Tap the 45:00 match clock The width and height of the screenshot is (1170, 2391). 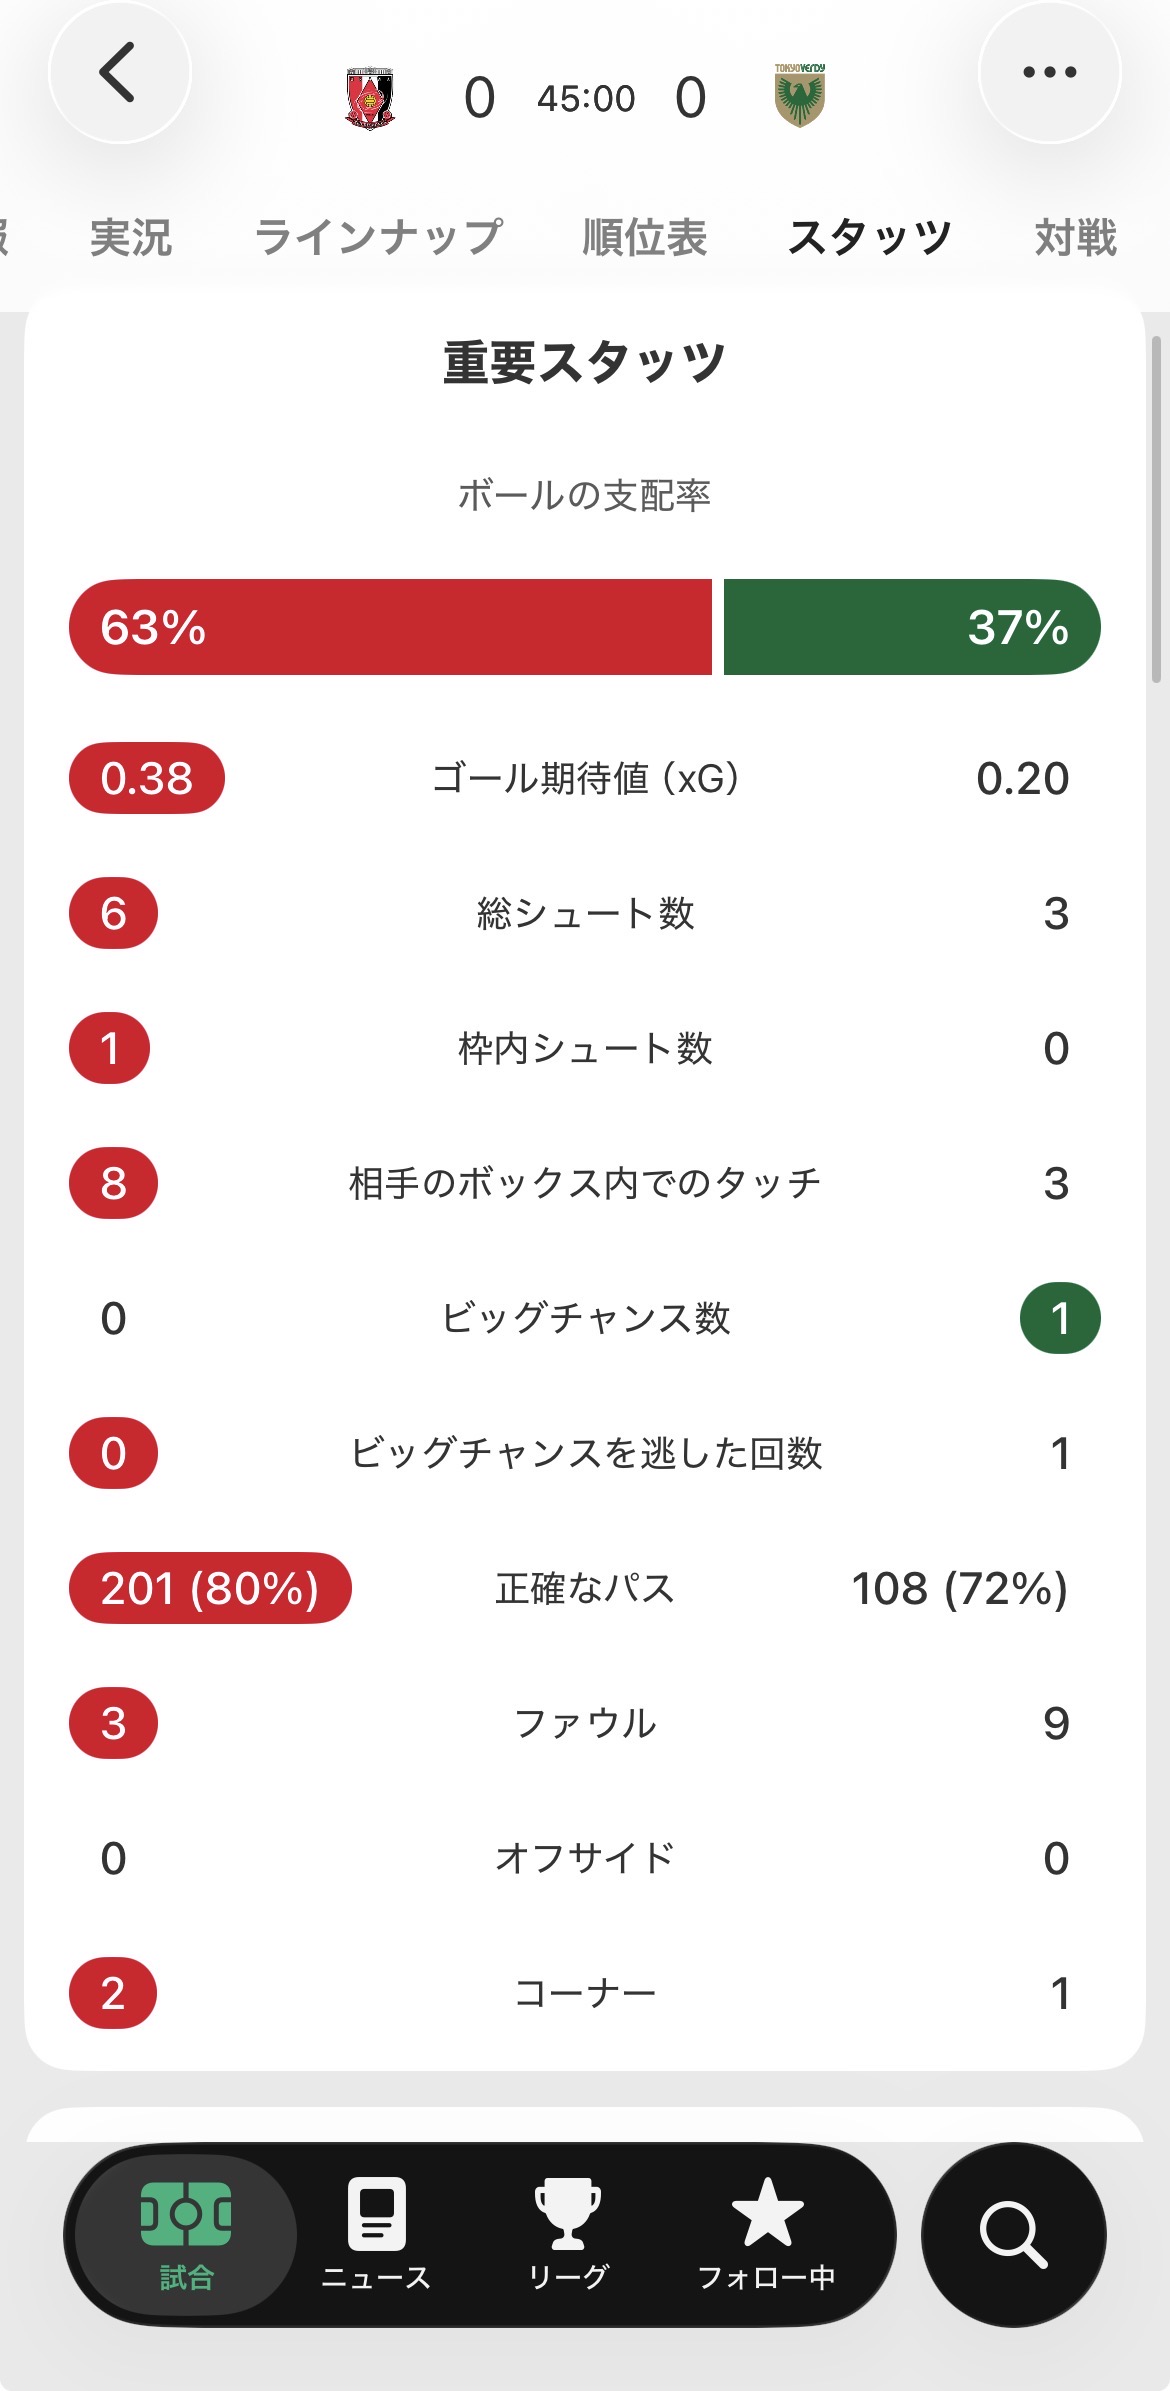(586, 99)
